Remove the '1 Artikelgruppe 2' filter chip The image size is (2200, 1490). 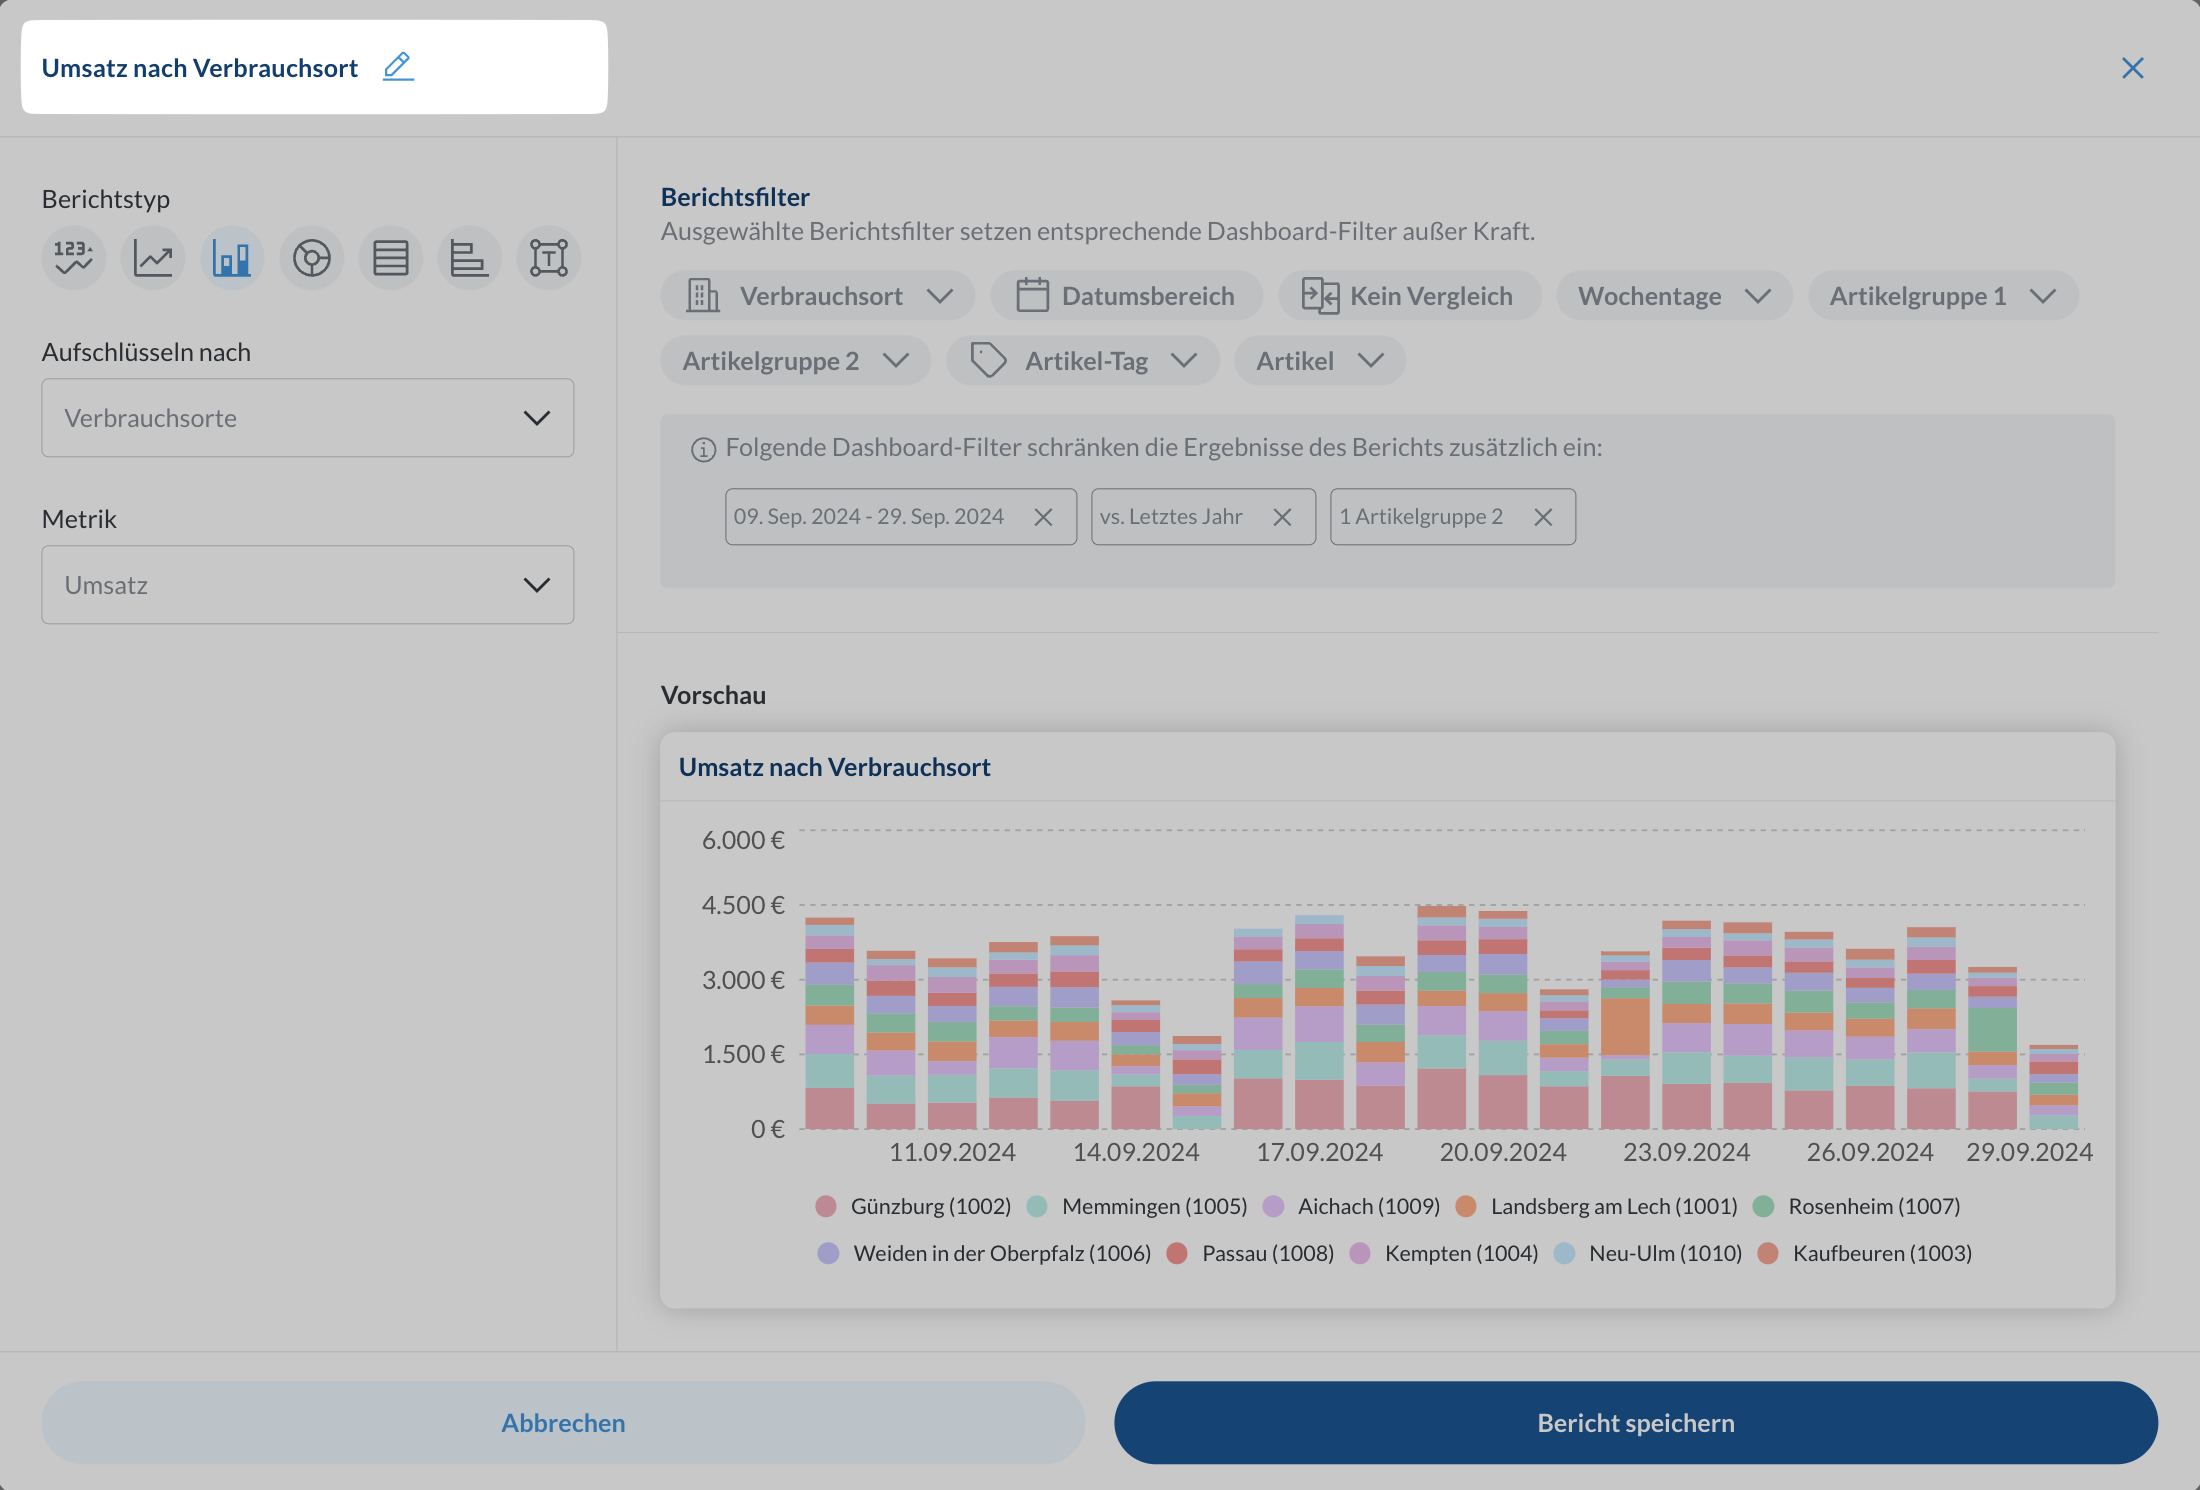click(x=1543, y=517)
